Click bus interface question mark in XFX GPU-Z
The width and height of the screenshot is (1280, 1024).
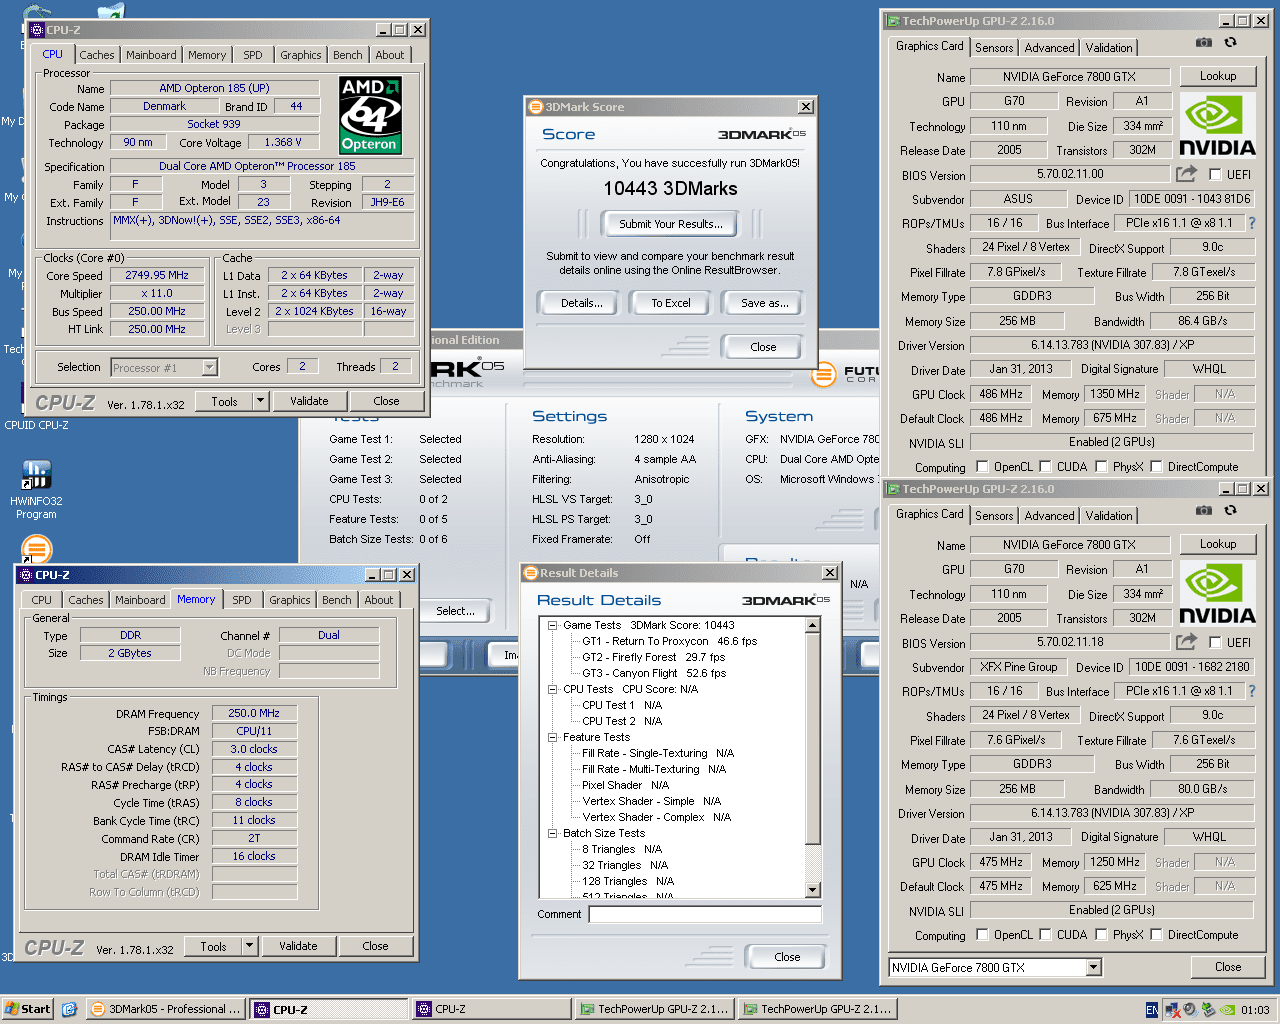tap(1251, 691)
